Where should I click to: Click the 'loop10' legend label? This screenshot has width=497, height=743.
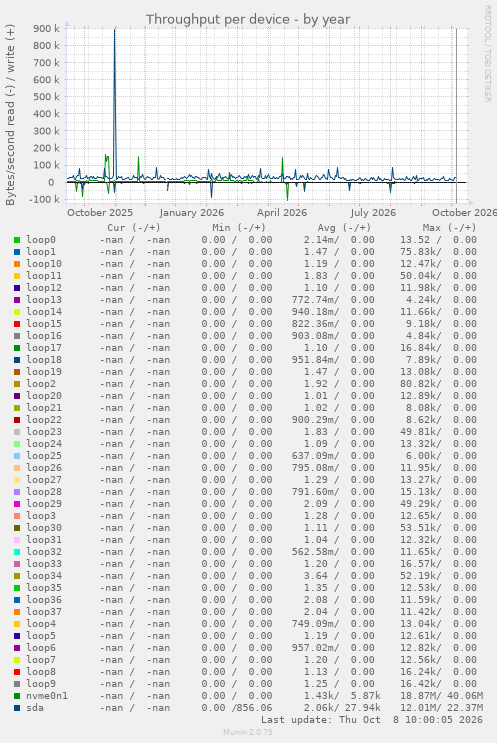(x=44, y=264)
